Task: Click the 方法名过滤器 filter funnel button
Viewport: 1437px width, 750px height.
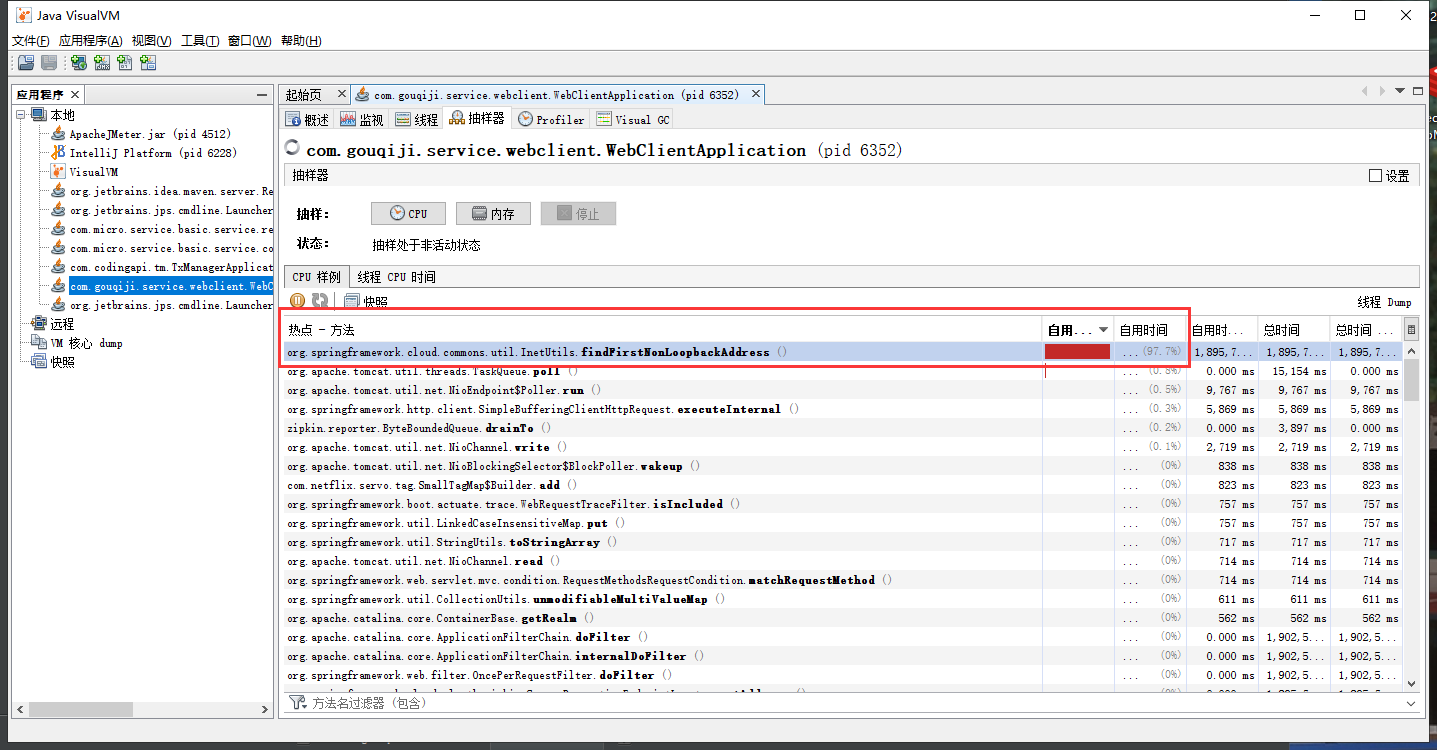Action: [297, 702]
